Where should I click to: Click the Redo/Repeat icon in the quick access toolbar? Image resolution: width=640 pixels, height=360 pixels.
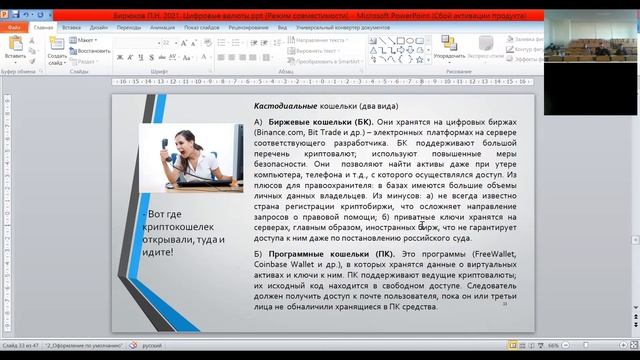tap(40, 15)
